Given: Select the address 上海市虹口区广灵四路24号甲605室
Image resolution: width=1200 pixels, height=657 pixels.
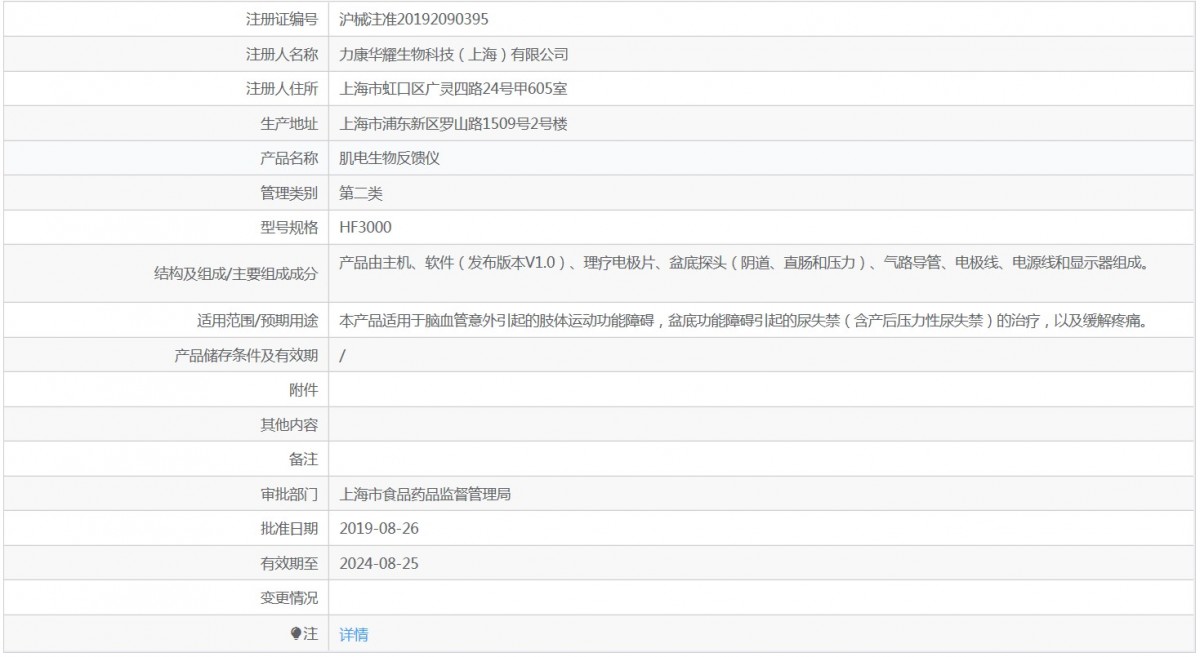Looking at the screenshot, I should [x=454, y=89].
